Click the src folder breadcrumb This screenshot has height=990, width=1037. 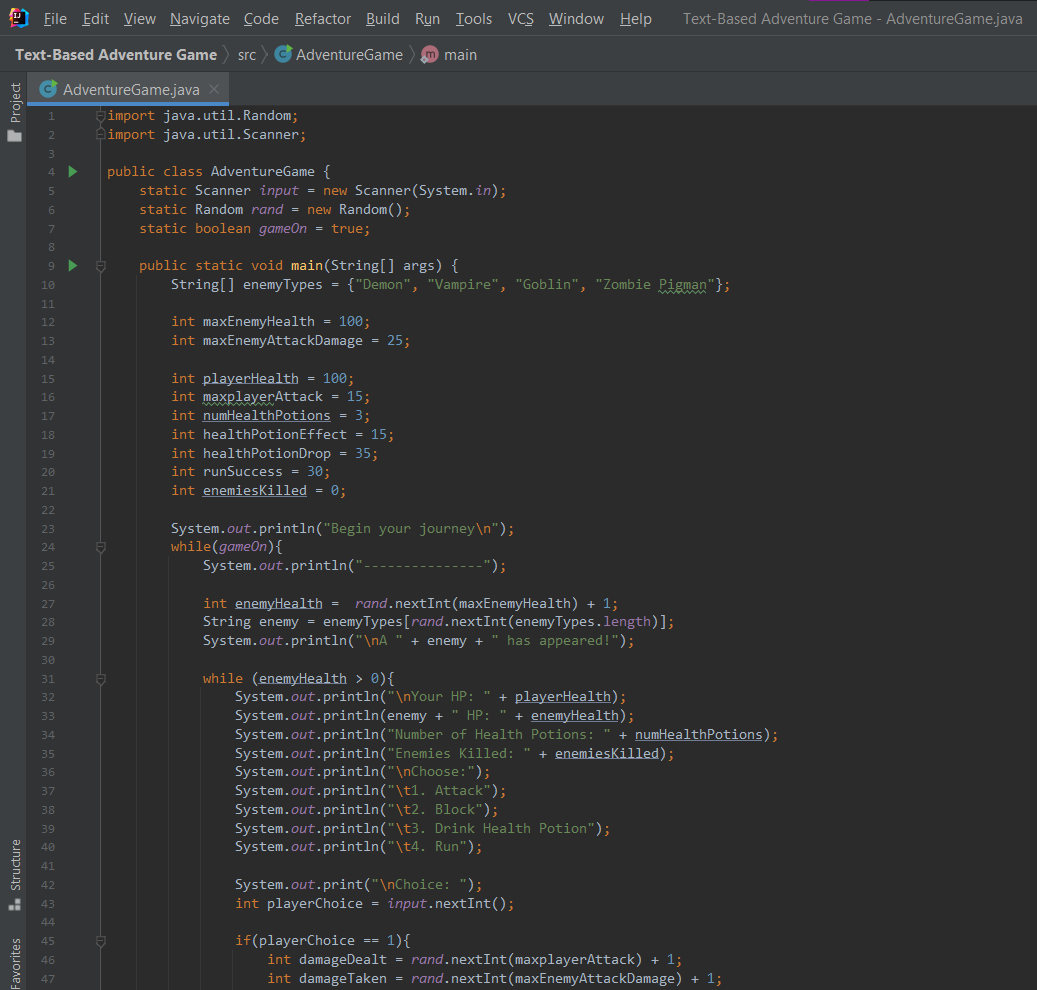[246, 55]
